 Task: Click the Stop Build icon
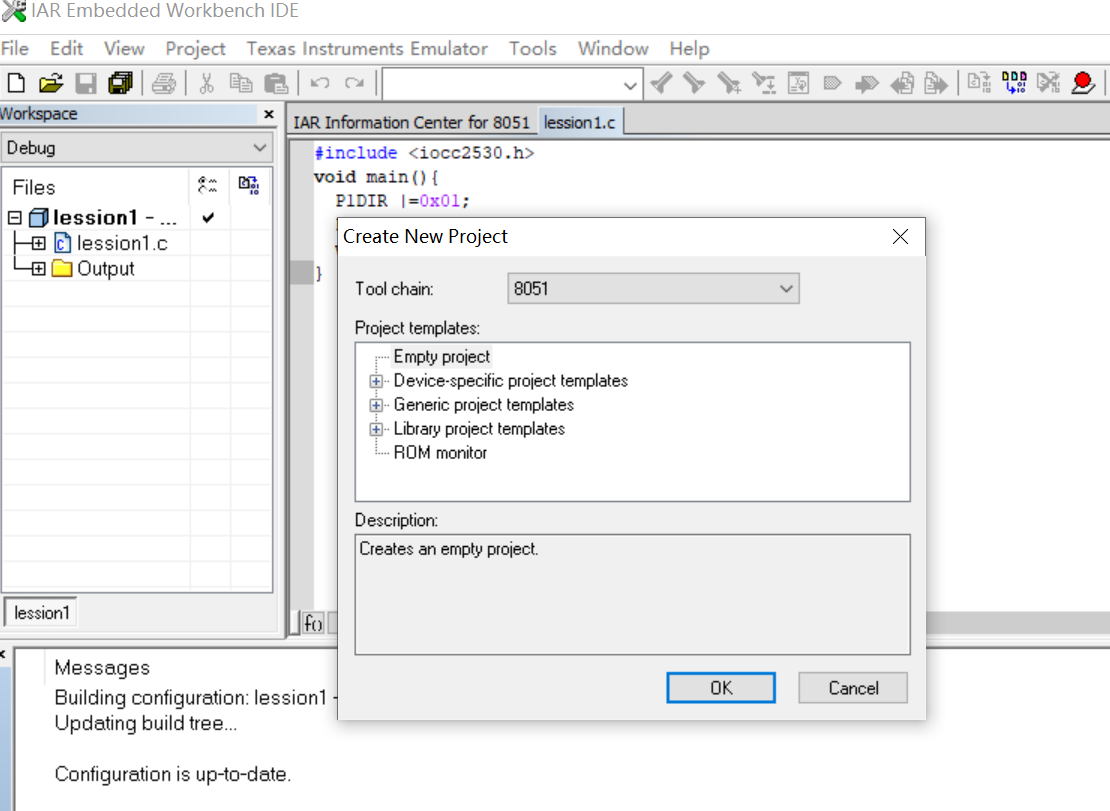[1048, 84]
